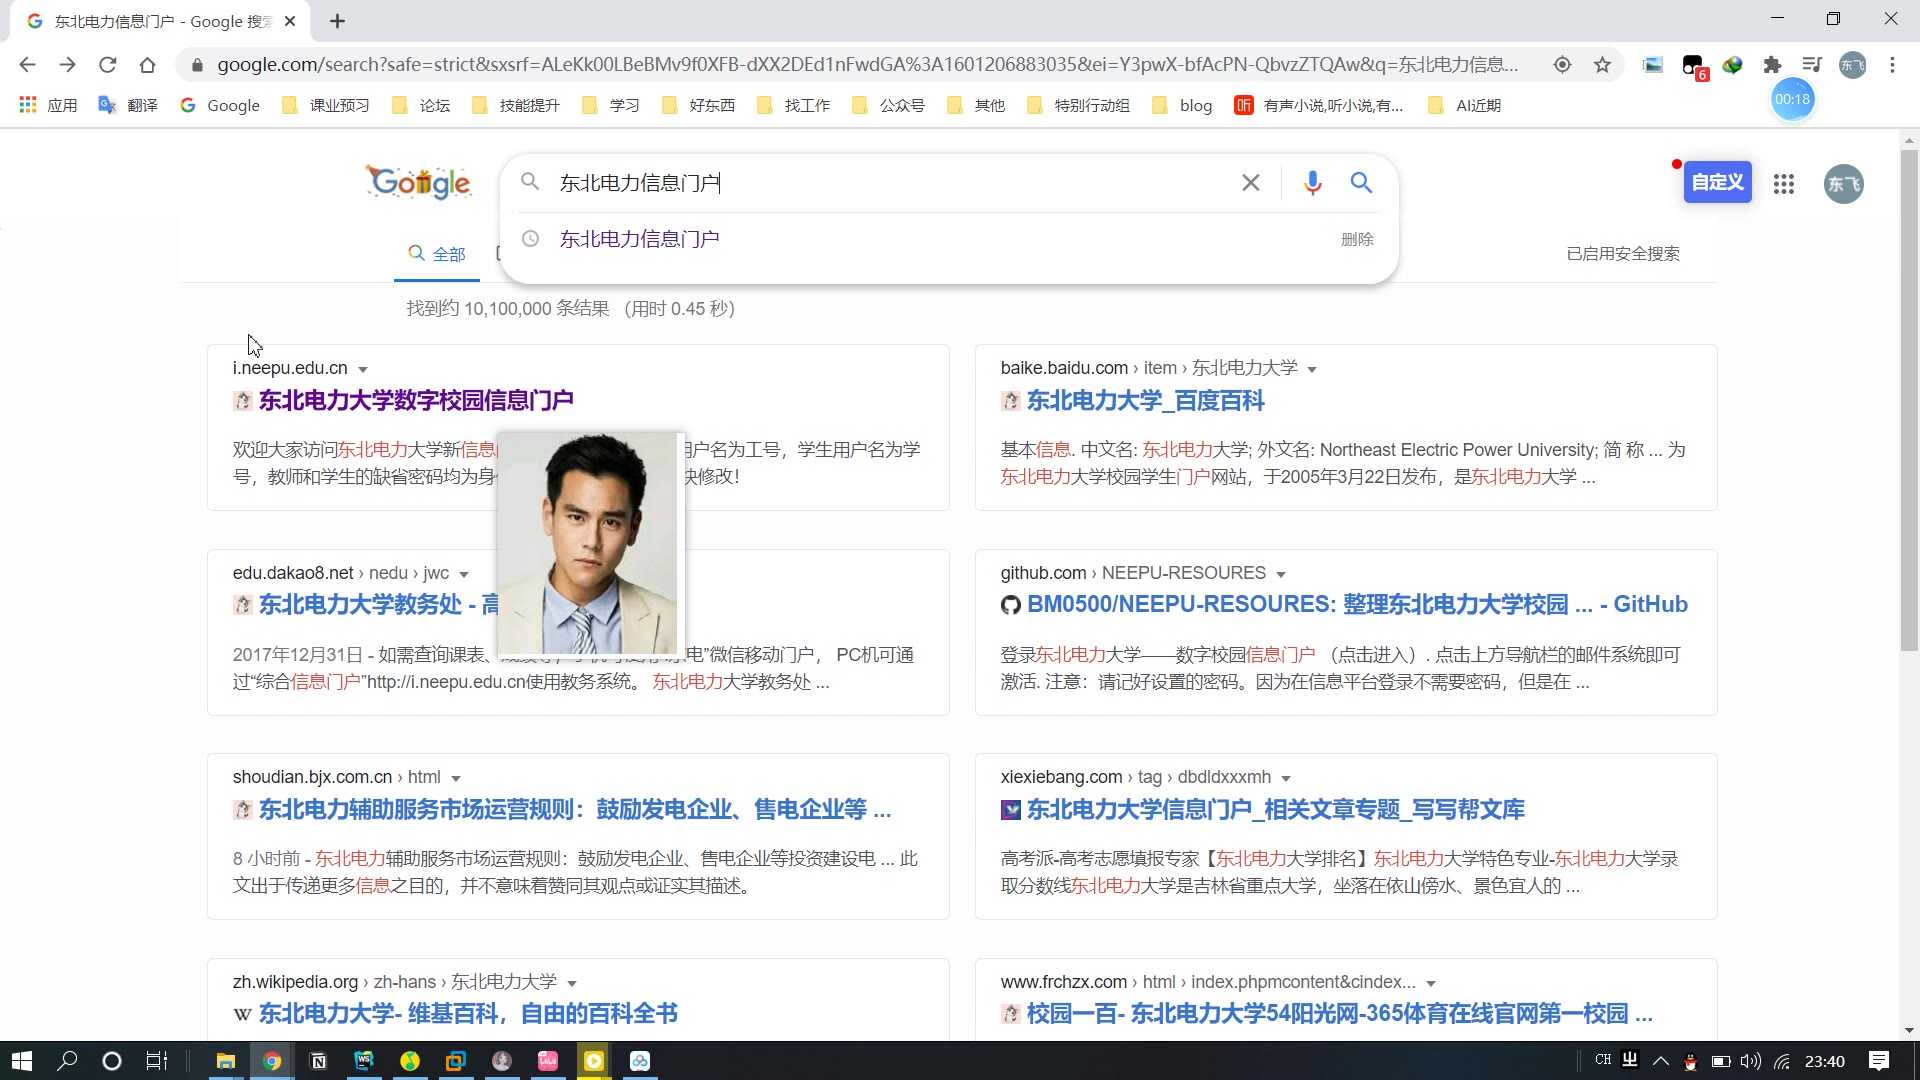Expand dropdown next to zh.wikipedia.org breadcrumb
This screenshot has height=1080, width=1920.
click(572, 984)
